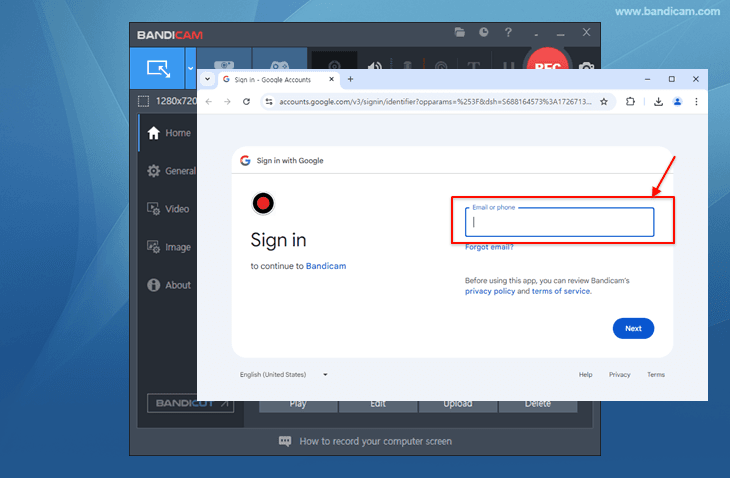
Task: Click the Upload button in Bandicam
Action: (x=458, y=405)
